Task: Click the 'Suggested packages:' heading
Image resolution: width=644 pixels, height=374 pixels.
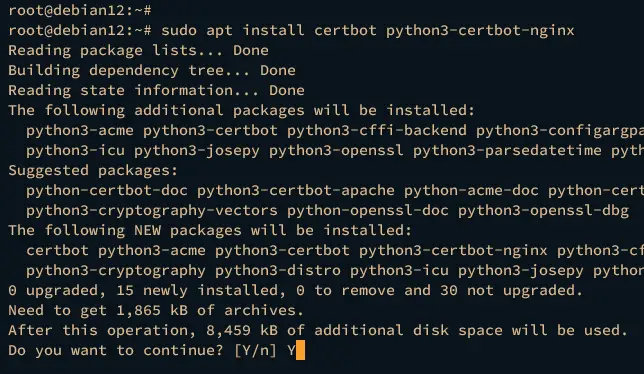Action: [x=93, y=170]
